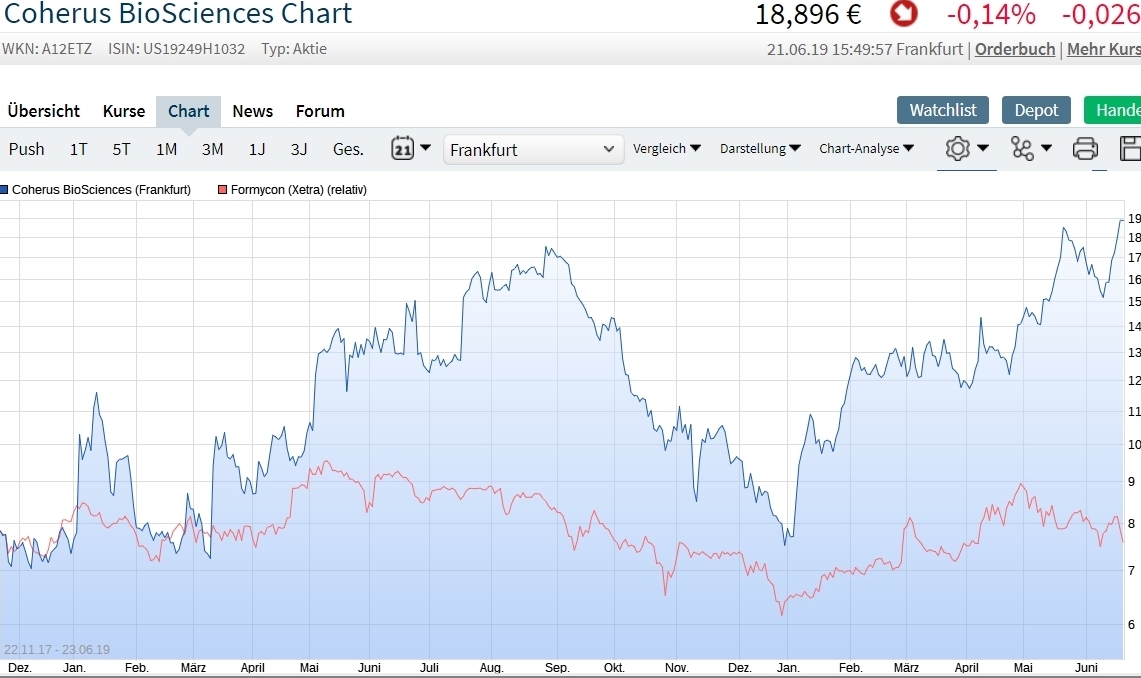Select the 1J time range
Screen dimensions: 1141x678
pos(257,149)
